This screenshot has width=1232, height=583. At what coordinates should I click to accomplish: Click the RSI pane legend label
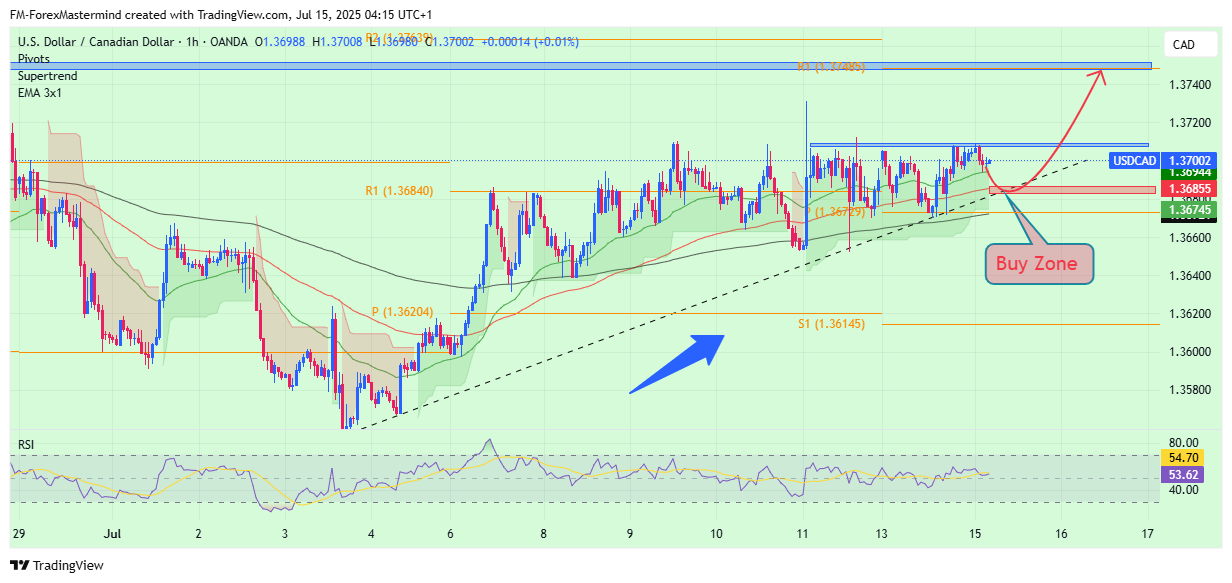[28, 444]
